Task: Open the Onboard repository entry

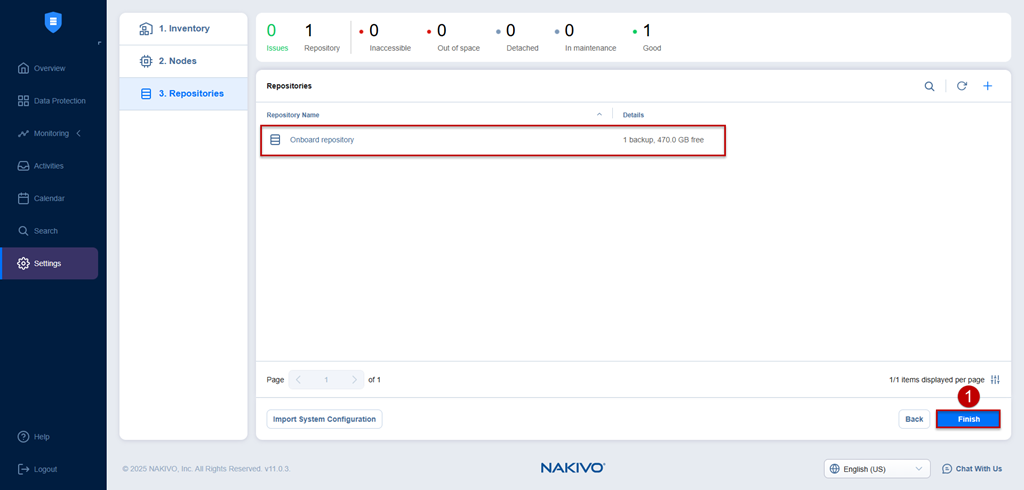Action: pyautogui.click(x=322, y=140)
